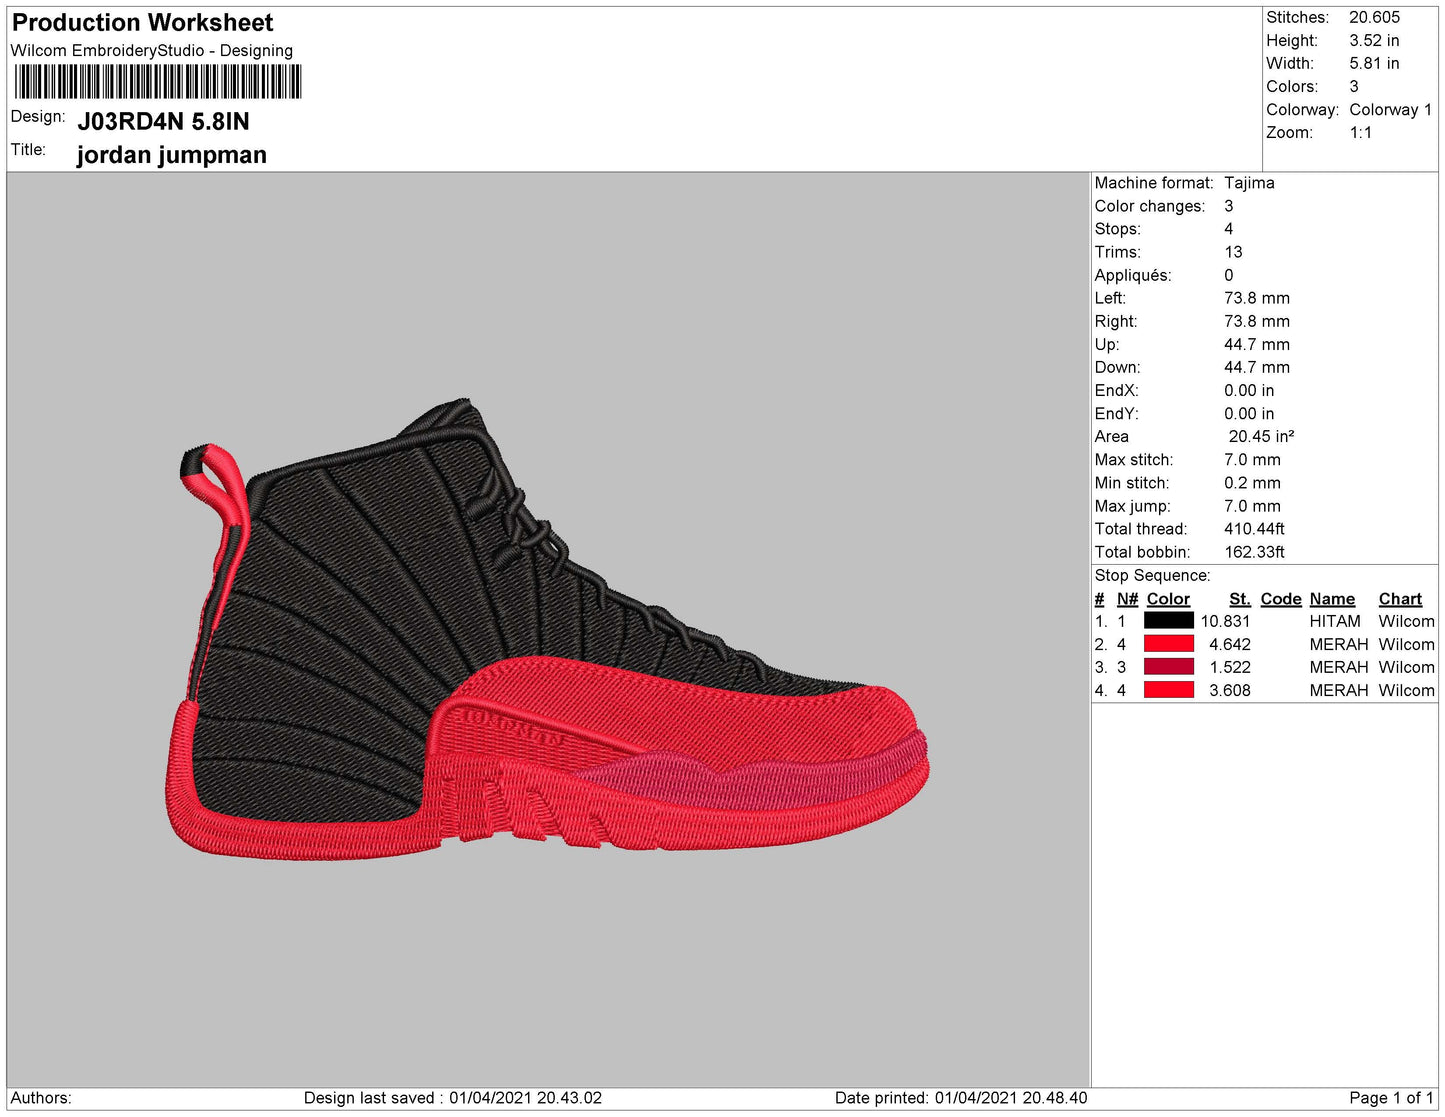This screenshot has width=1445, height=1117.
Task: Click the 'Name' column header
Action: click(x=1332, y=599)
